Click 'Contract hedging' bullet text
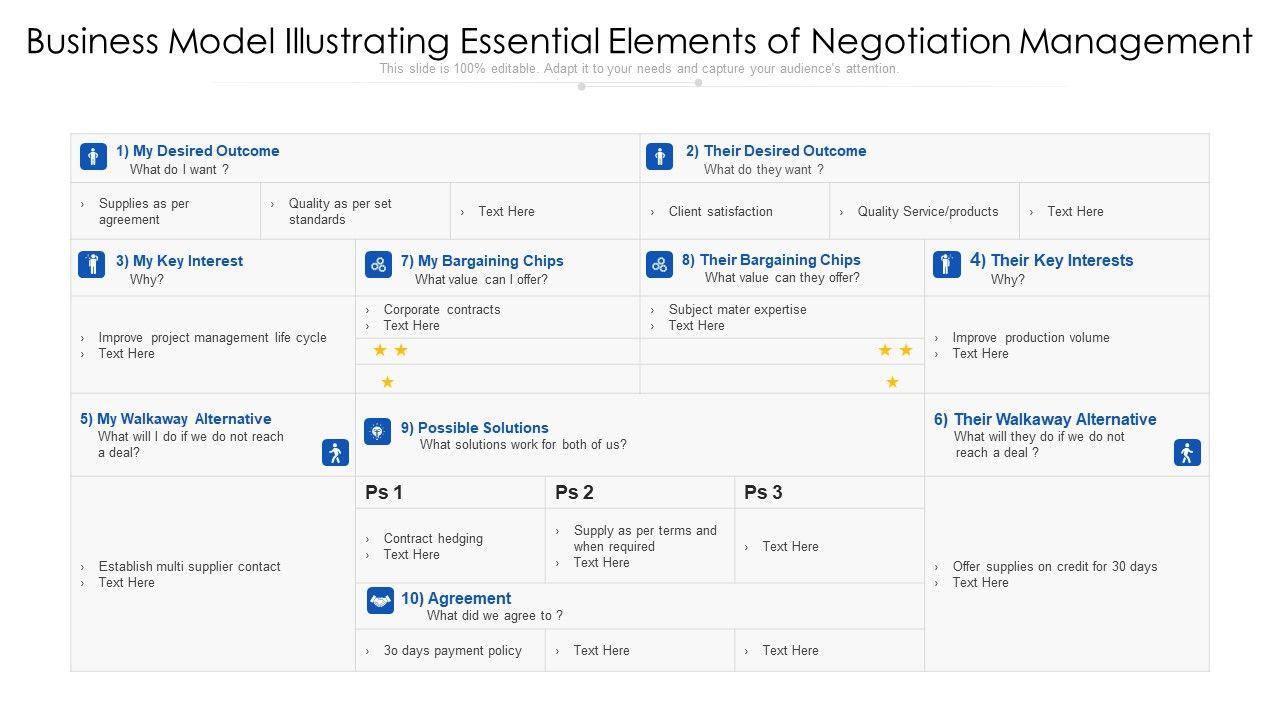1280x720 pixels. pos(433,538)
